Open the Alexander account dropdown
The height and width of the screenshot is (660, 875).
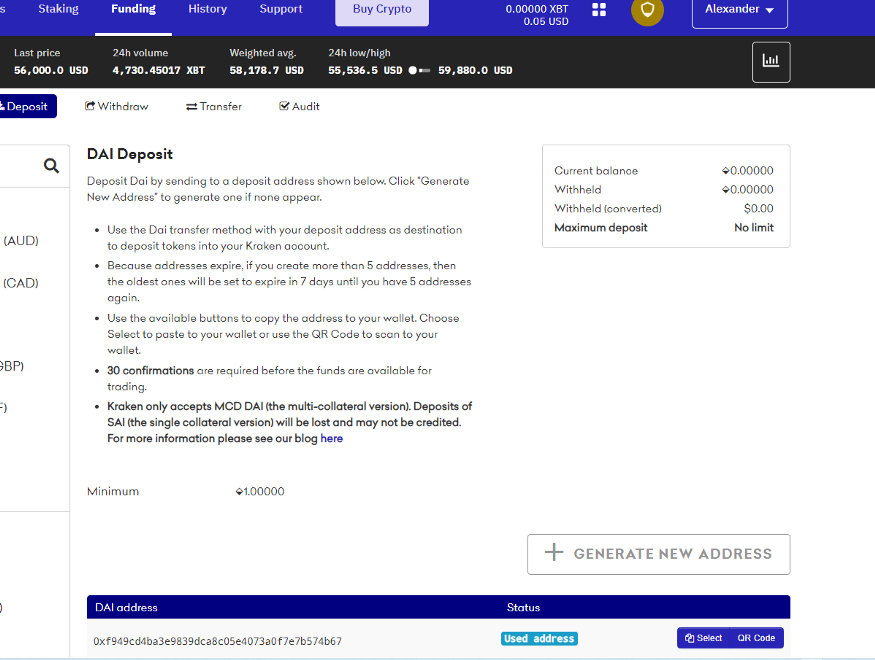click(739, 12)
